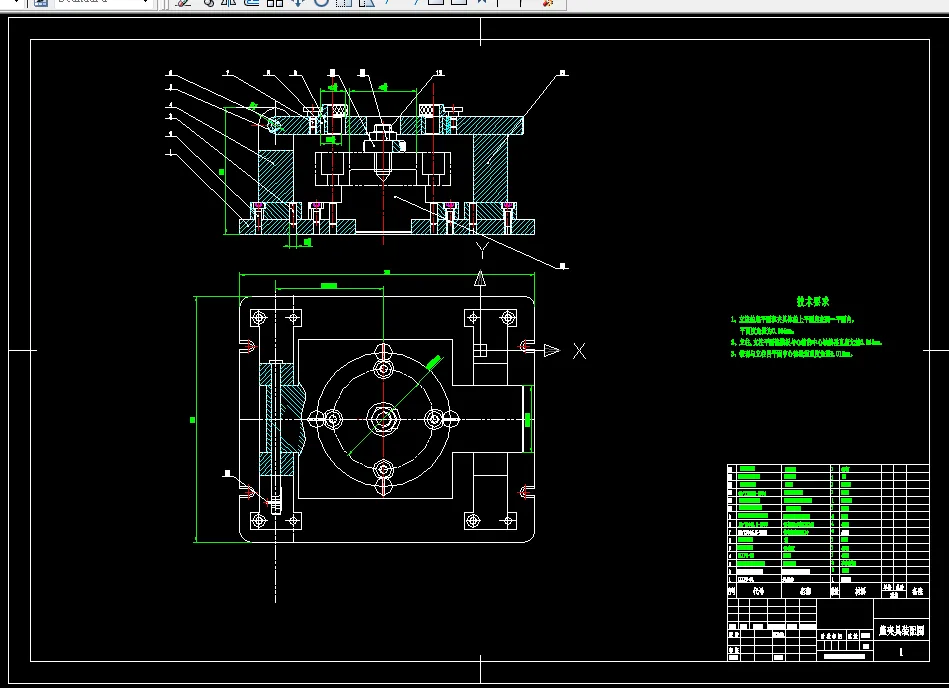This screenshot has width=949, height=688.
Task: Click the 材料 column header in parts list
Action: [860, 591]
